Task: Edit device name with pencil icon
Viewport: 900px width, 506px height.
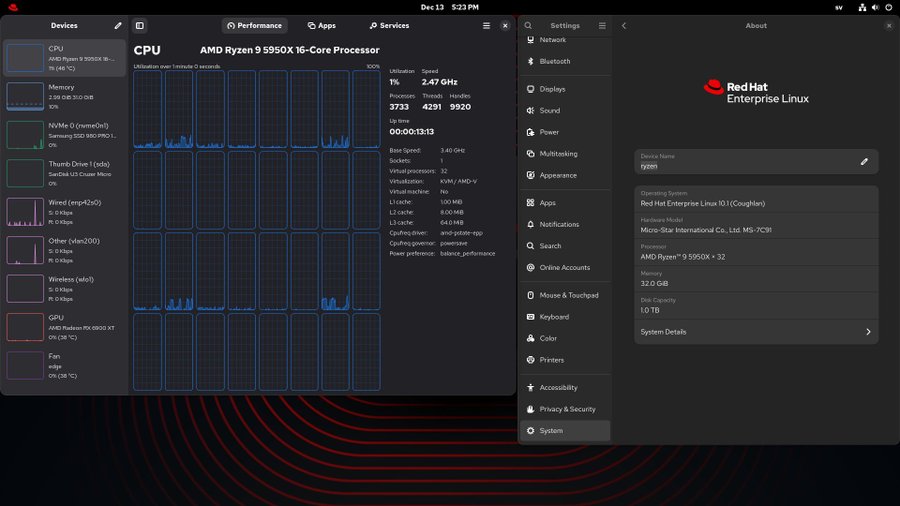Action: (x=864, y=161)
